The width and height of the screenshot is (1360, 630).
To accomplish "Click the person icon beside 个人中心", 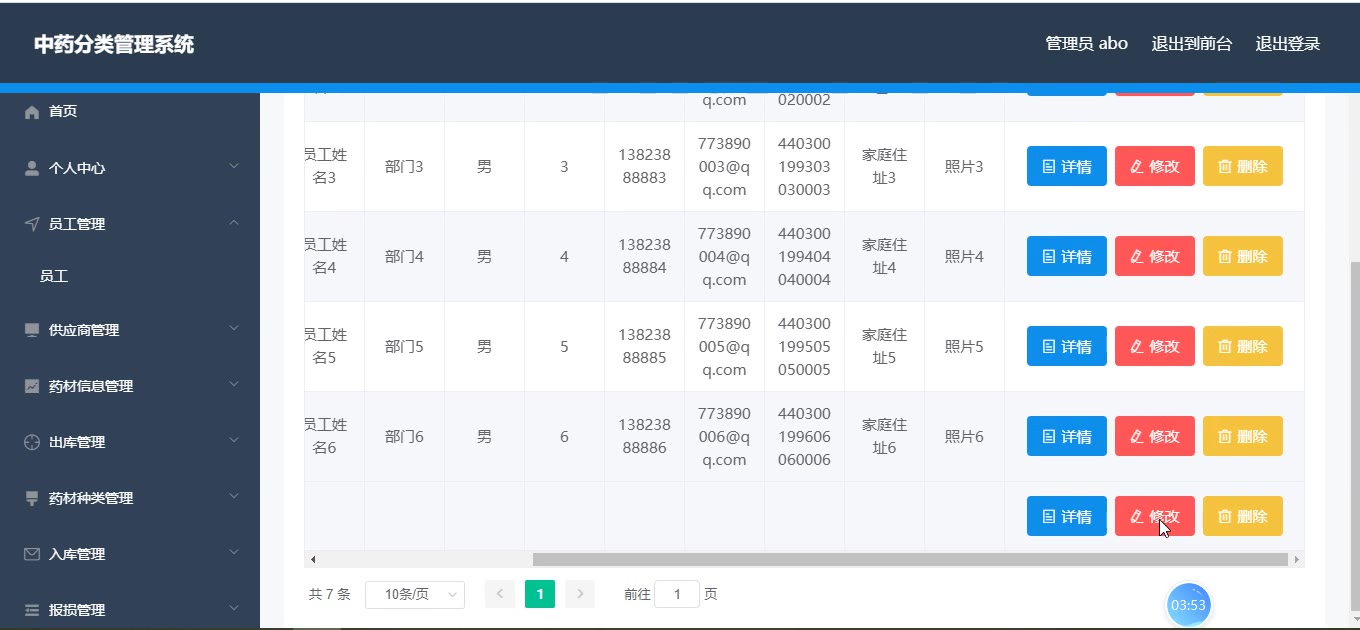I will 32,168.
